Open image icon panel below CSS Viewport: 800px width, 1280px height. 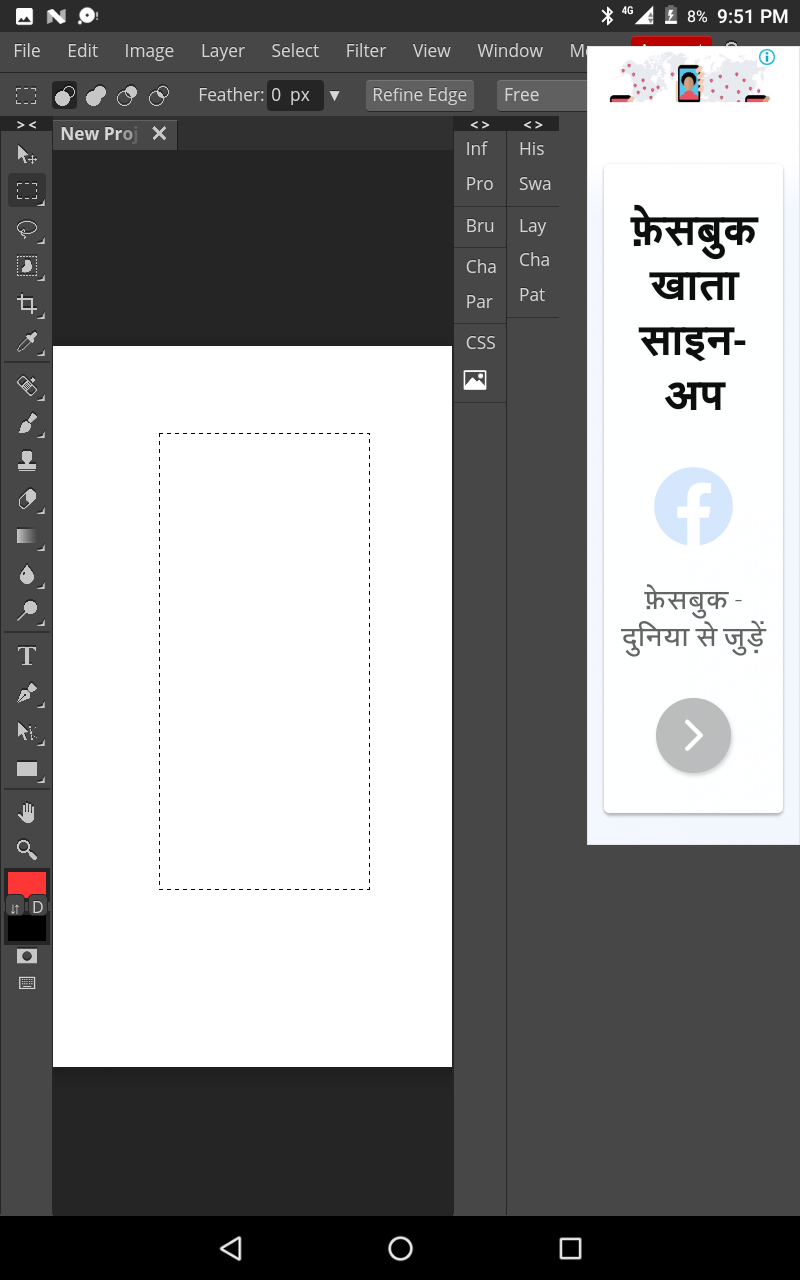[x=475, y=380]
